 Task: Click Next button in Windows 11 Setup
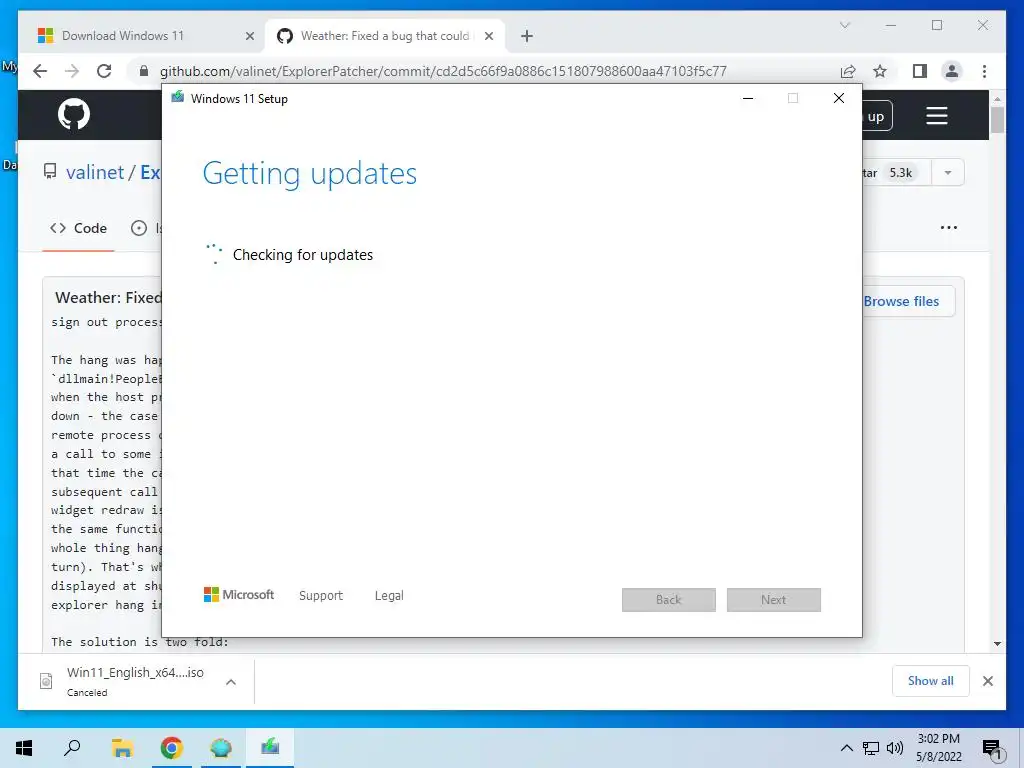774,600
